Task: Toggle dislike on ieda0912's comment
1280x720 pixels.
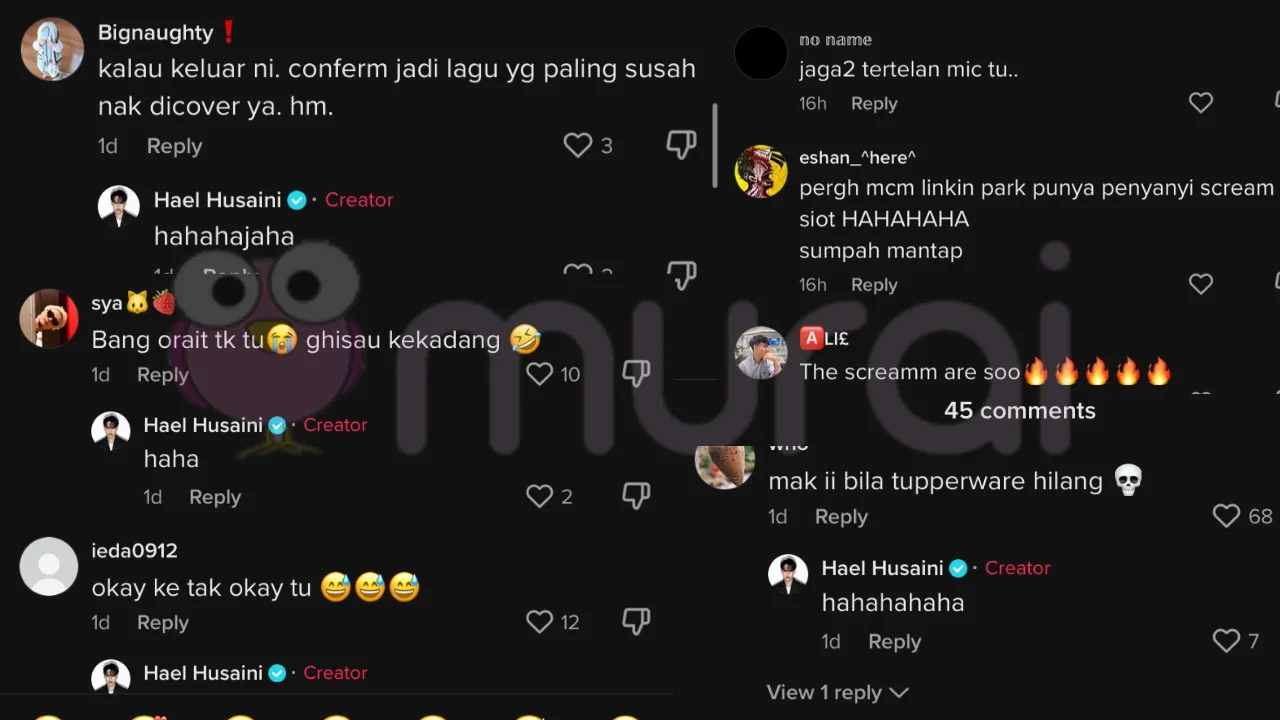Action: pyautogui.click(x=636, y=622)
